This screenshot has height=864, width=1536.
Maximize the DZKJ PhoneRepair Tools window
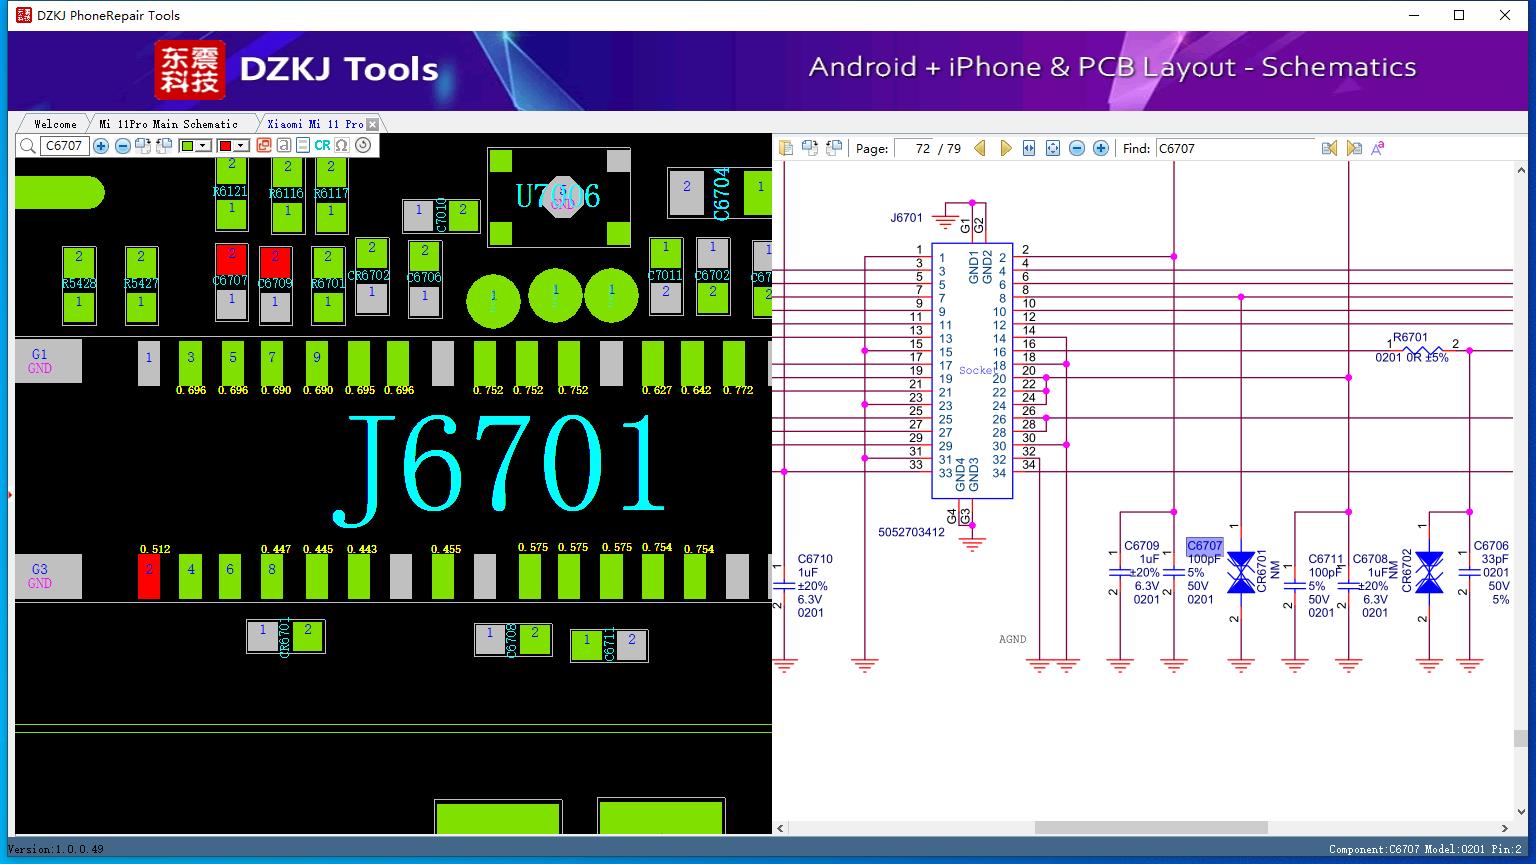[1459, 15]
